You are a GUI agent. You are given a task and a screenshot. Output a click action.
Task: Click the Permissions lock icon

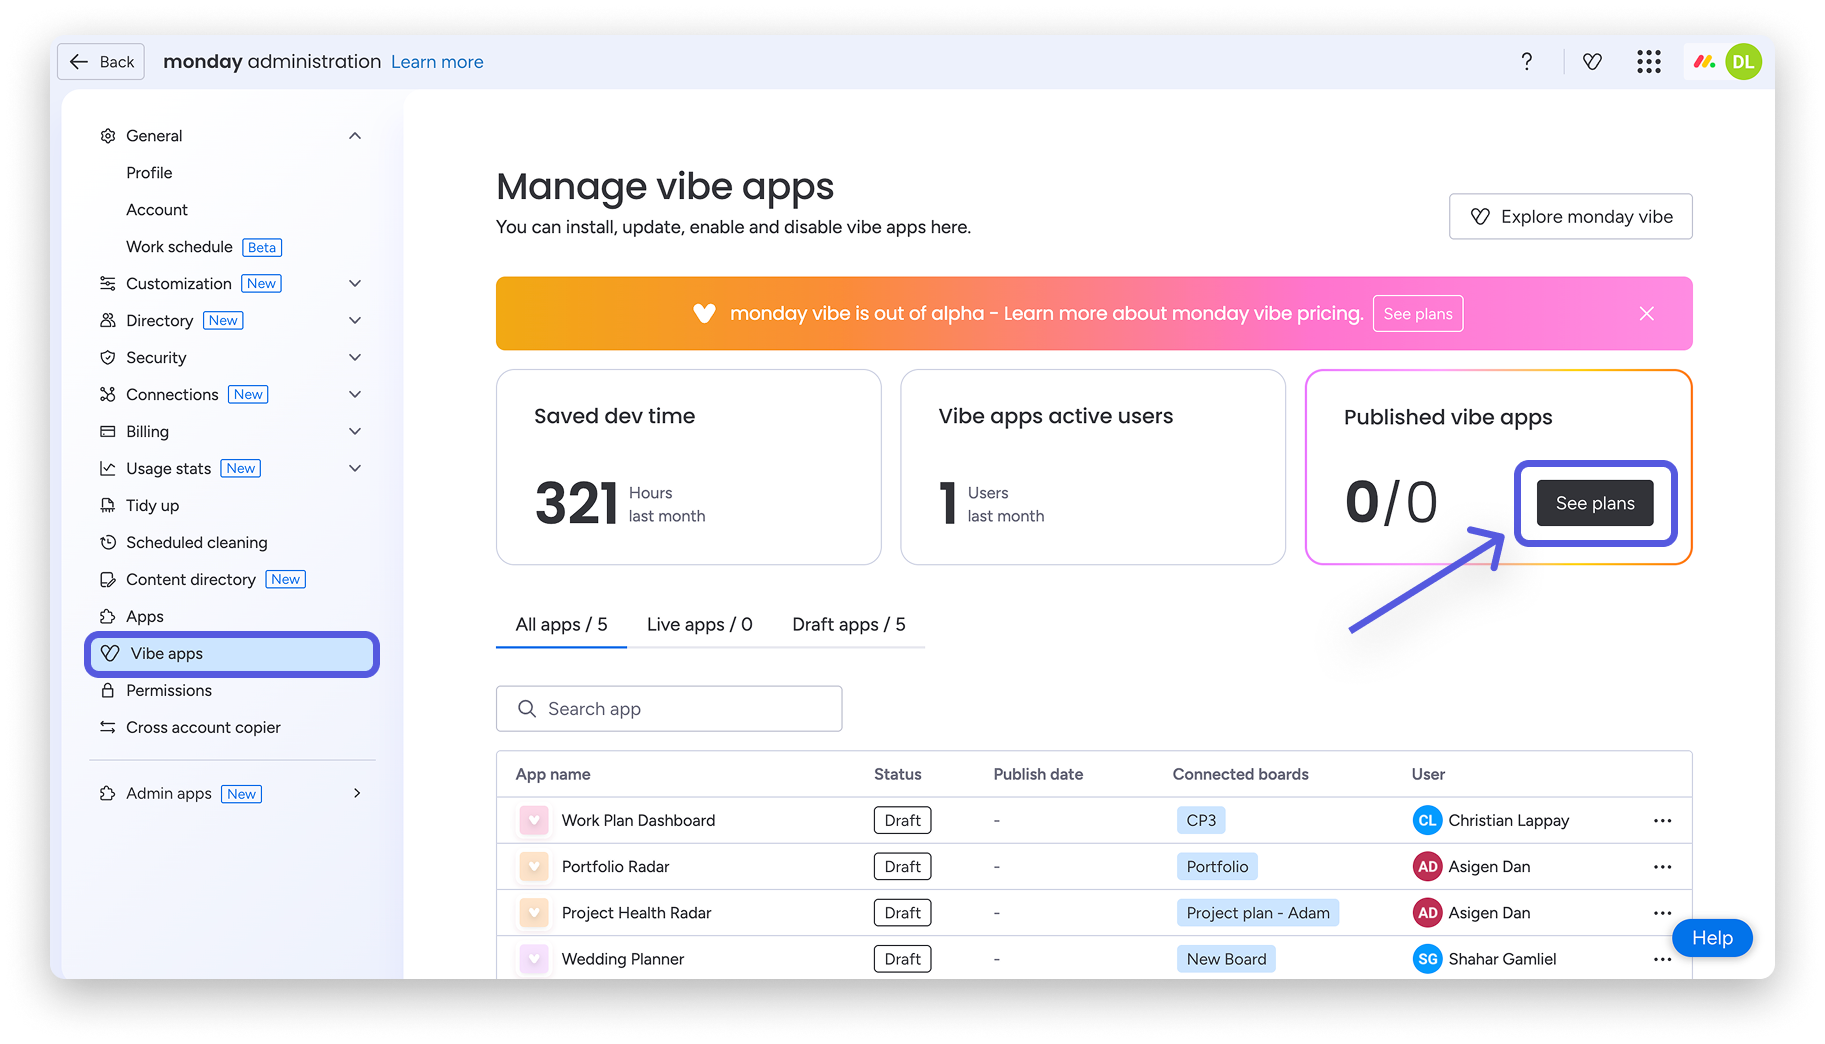[x=108, y=690]
